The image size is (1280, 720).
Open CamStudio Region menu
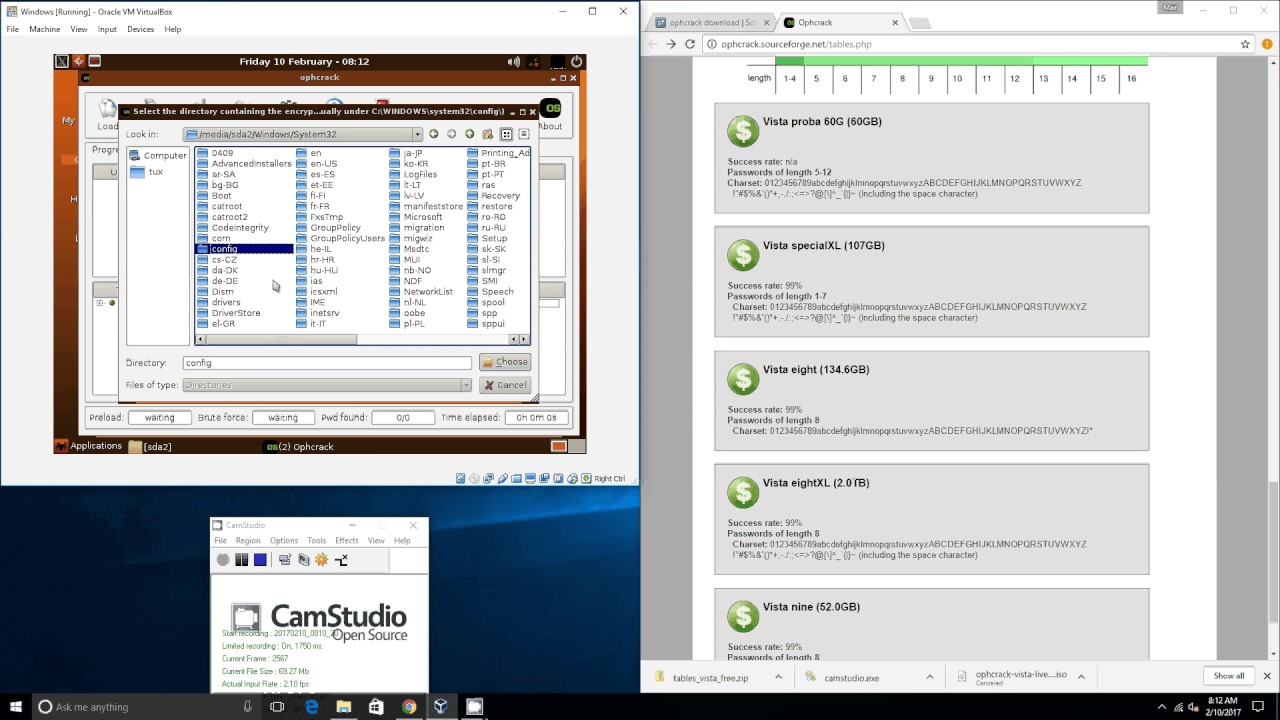pyautogui.click(x=248, y=540)
